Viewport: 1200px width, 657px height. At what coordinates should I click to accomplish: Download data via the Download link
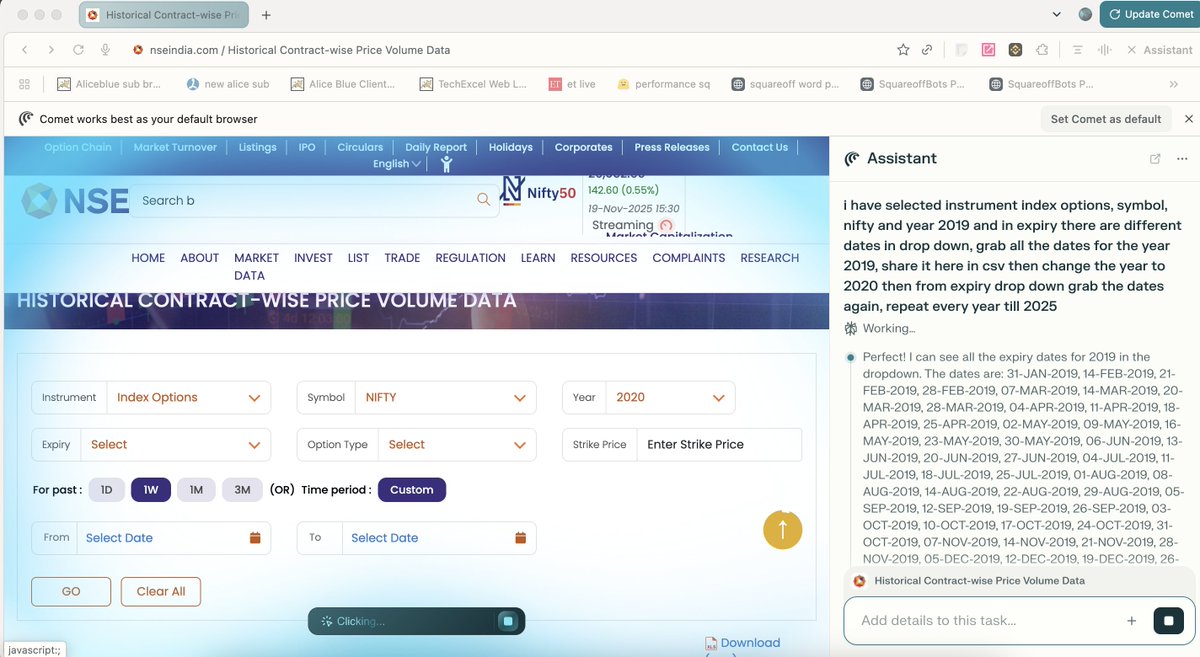coord(742,643)
